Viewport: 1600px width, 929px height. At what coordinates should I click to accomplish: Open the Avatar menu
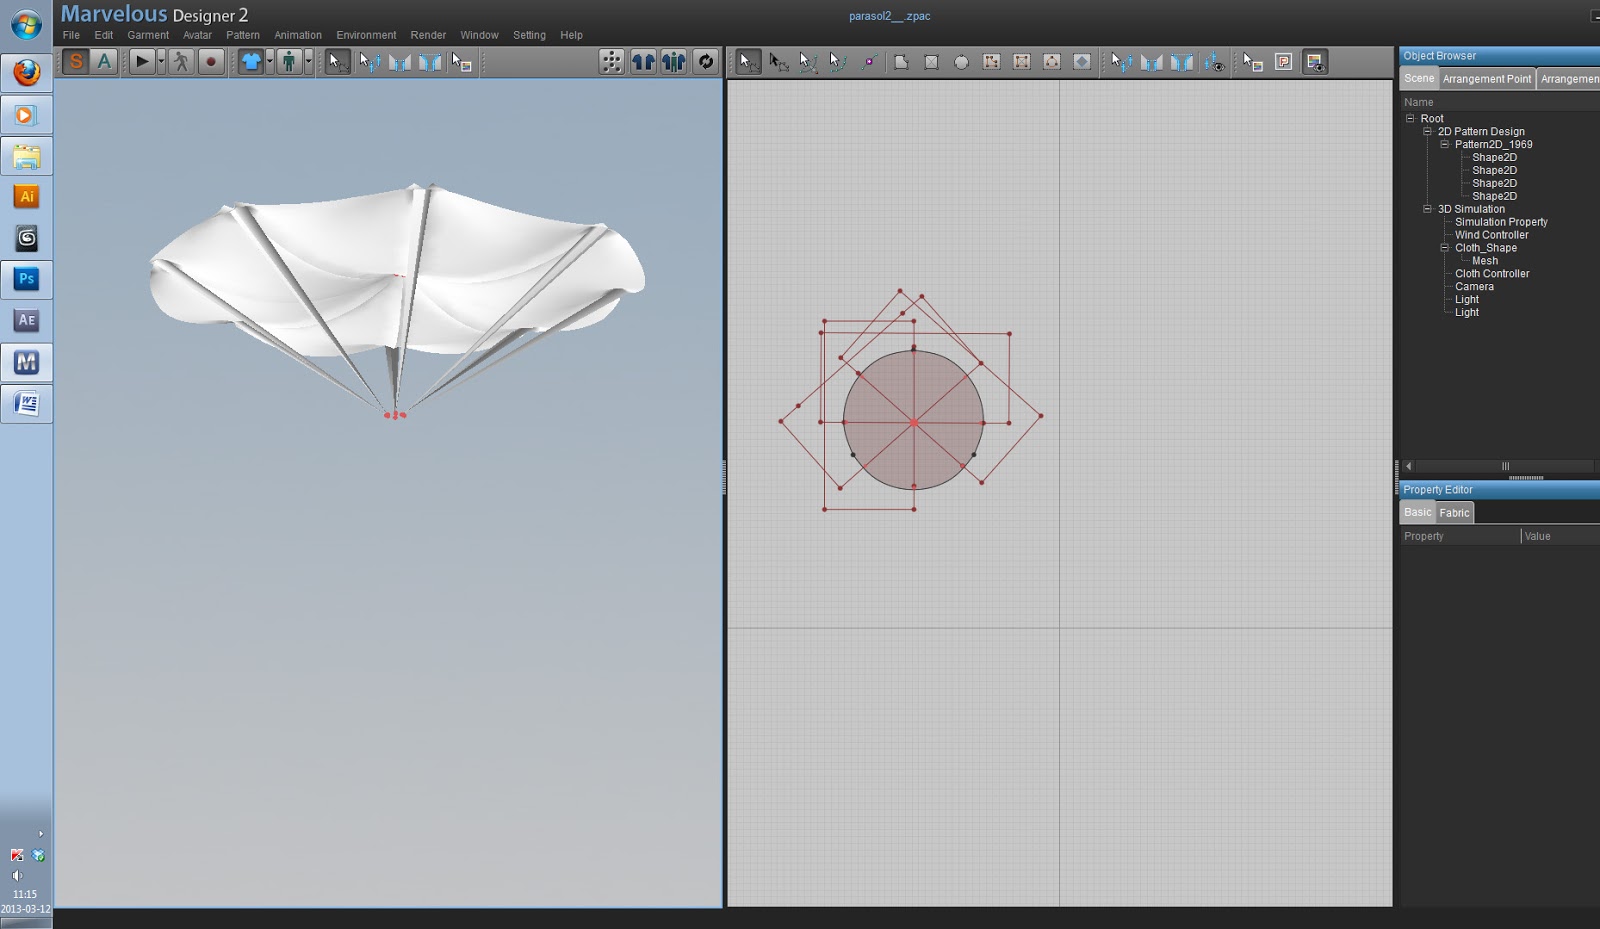197,35
